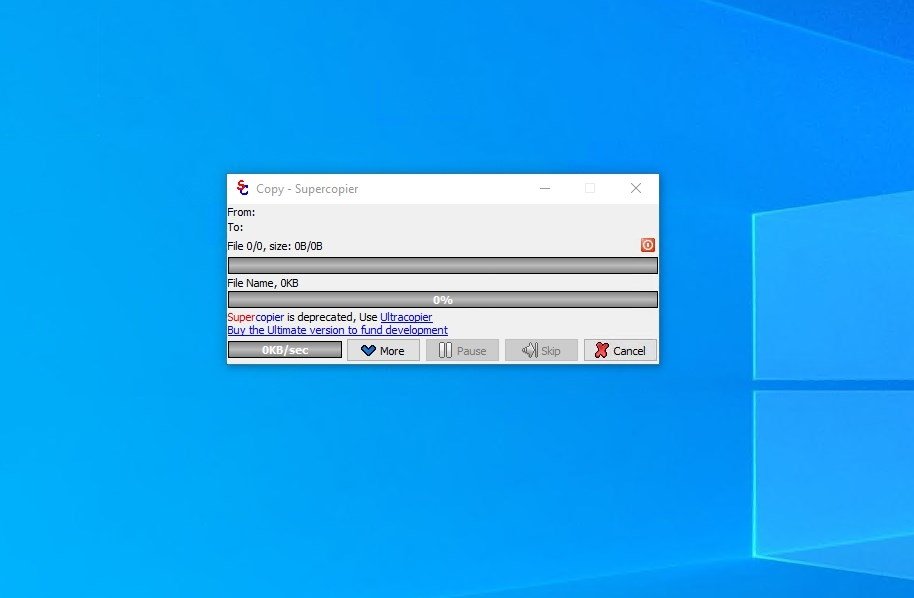Click the 0% current file progress bar
914x598 pixels.
(x=442, y=300)
